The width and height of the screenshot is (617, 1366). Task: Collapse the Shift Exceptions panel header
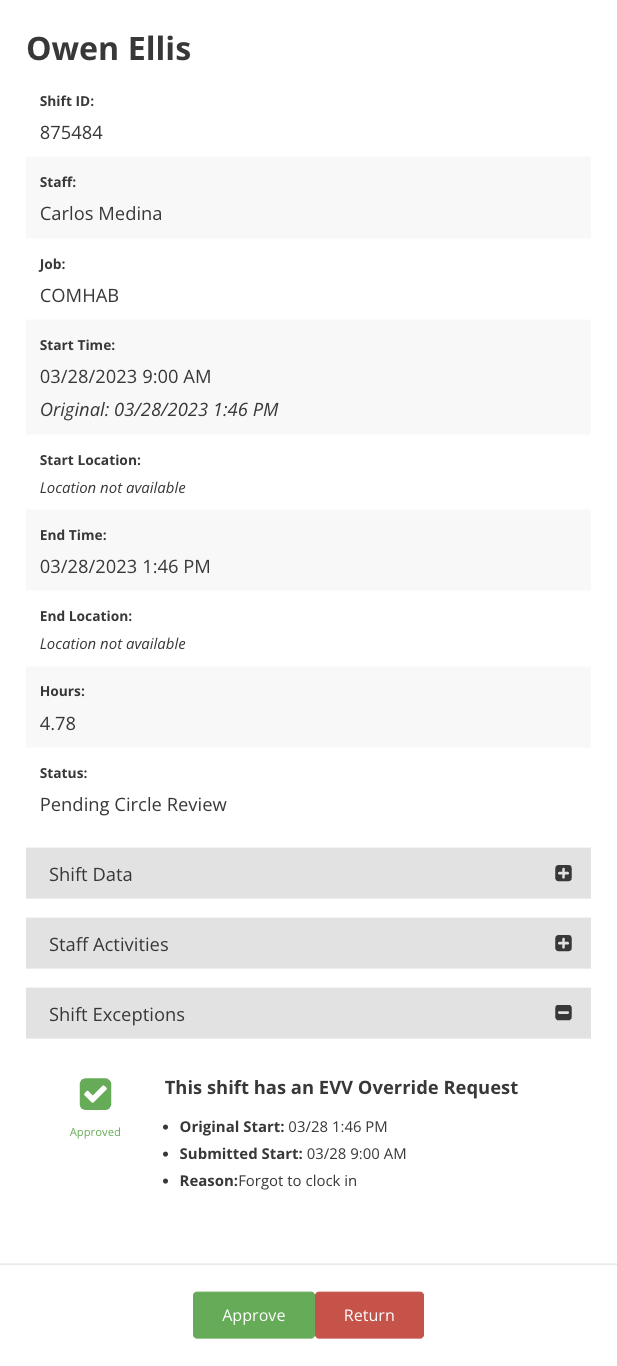tap(300, 1013)
